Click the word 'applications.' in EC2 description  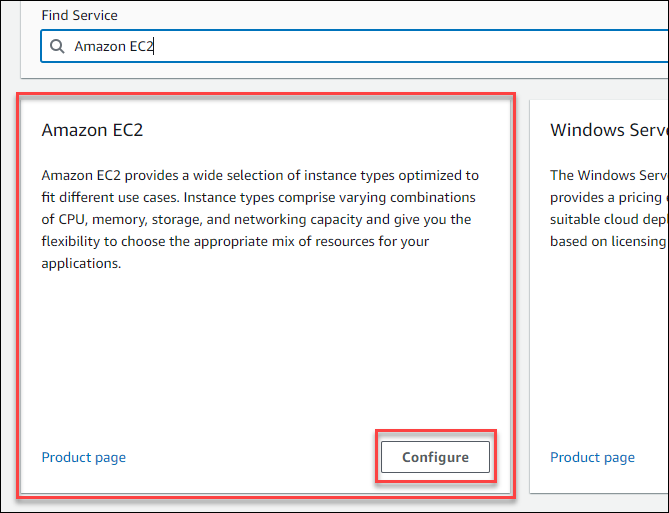tap(84, 263)
